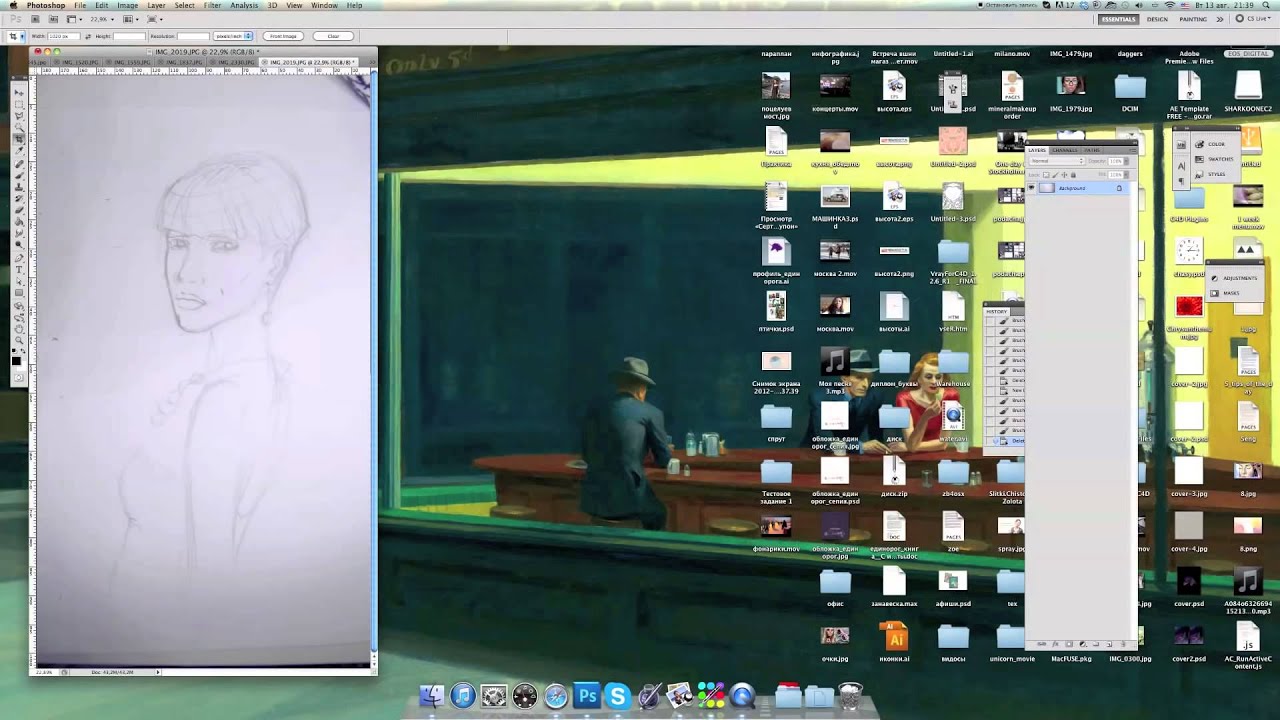Select the Crop tool in the toolbox

point(19,139)
